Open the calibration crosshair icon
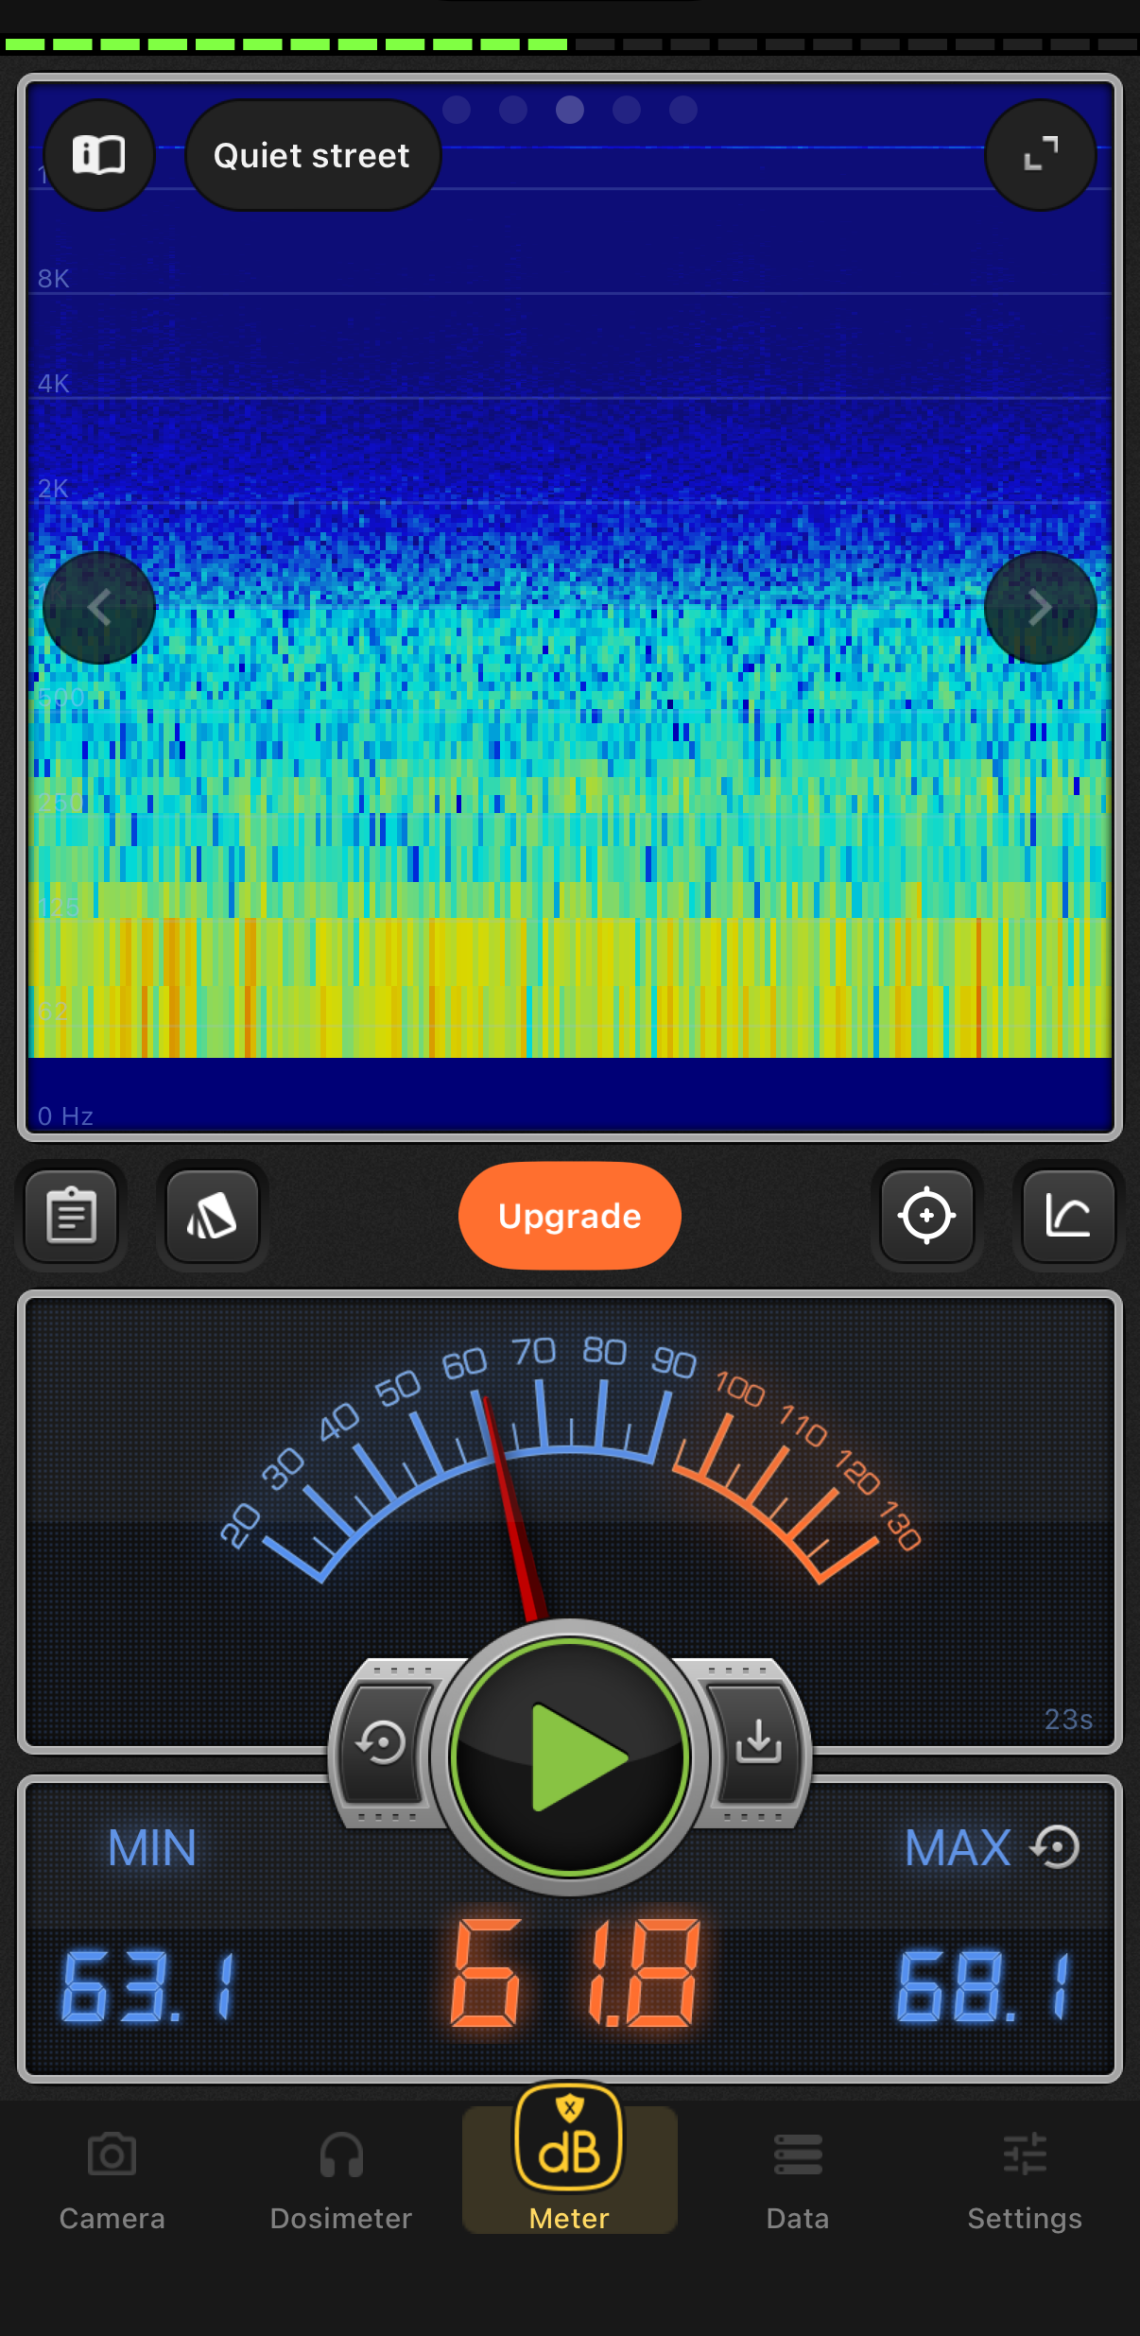Viewport: 1140px width, 2336px height. (x=926, y=1216)
